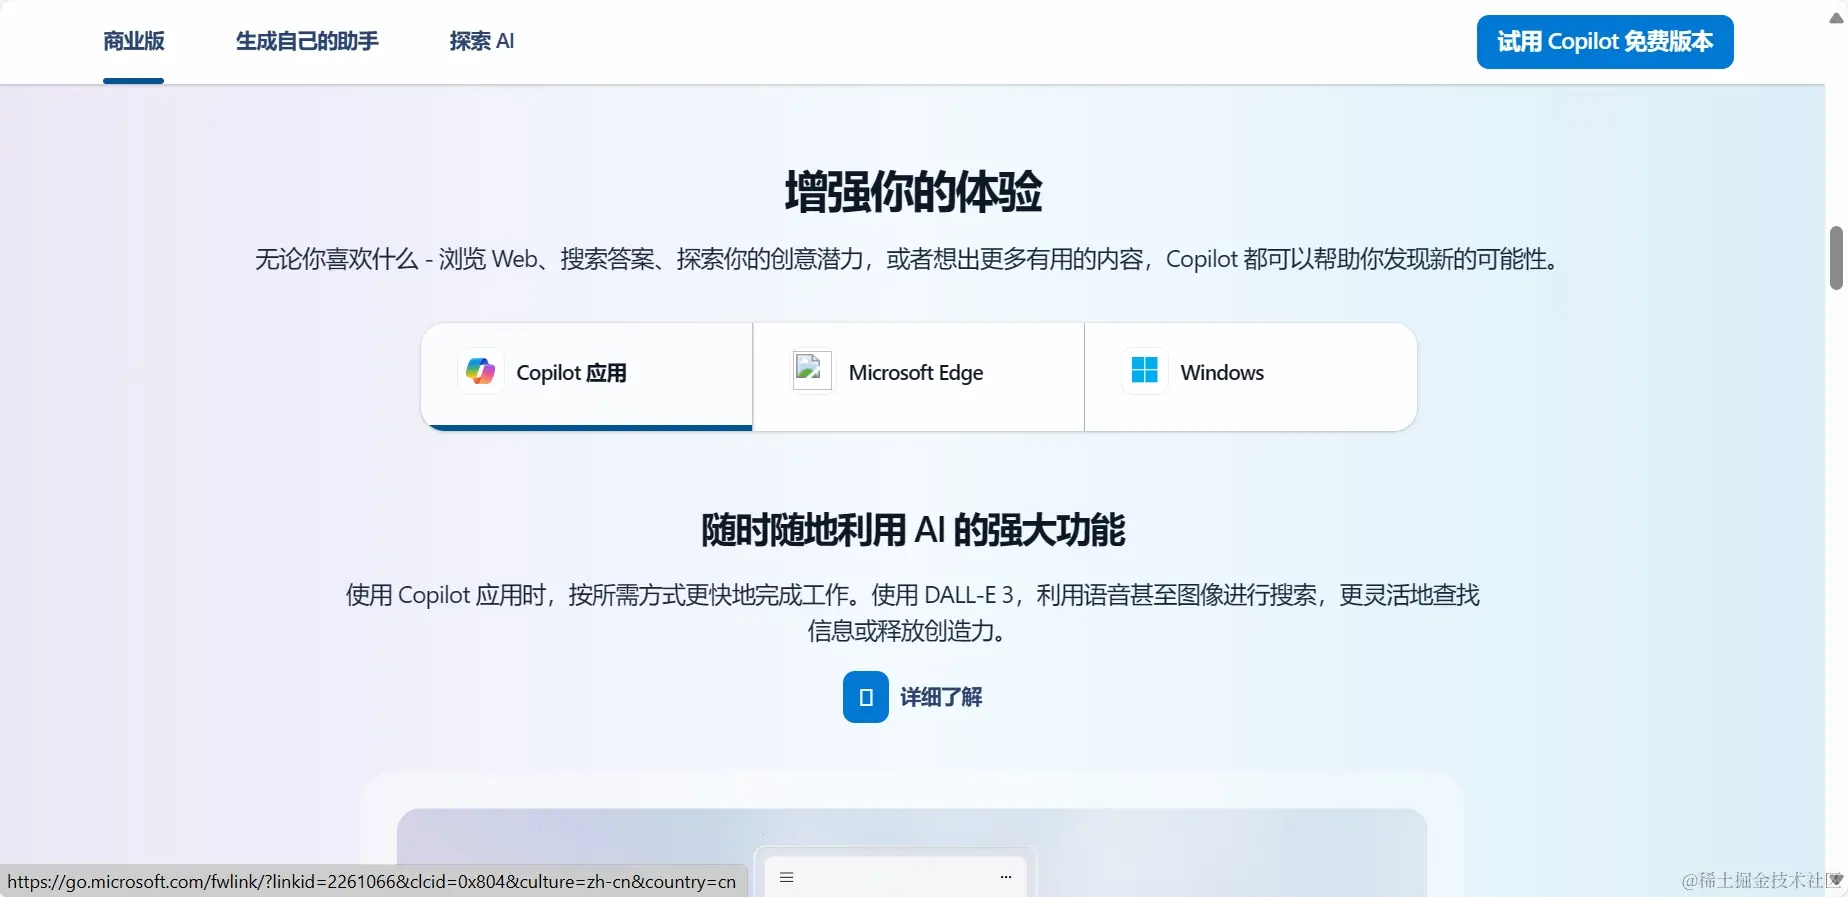Click the Copilot colorful logo icon

tap(481, 372)
